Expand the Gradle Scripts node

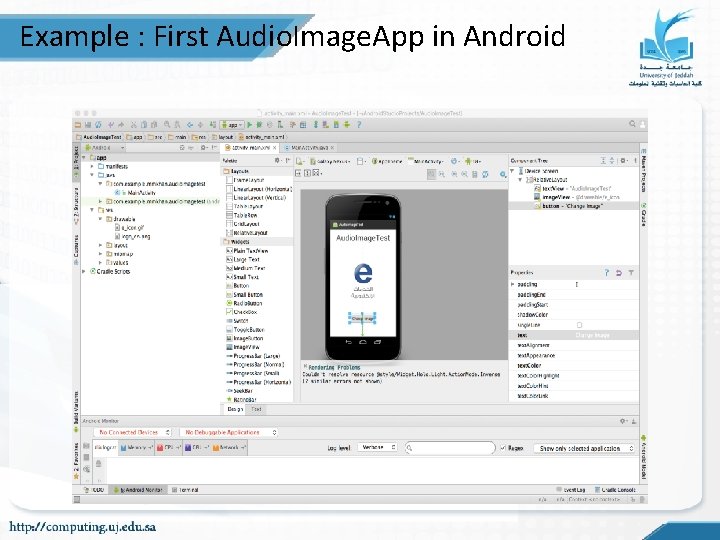[84, 271]
